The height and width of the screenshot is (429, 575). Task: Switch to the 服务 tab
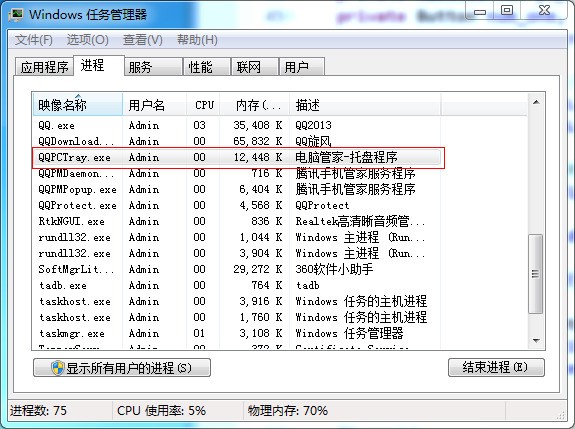pos(153,67)
